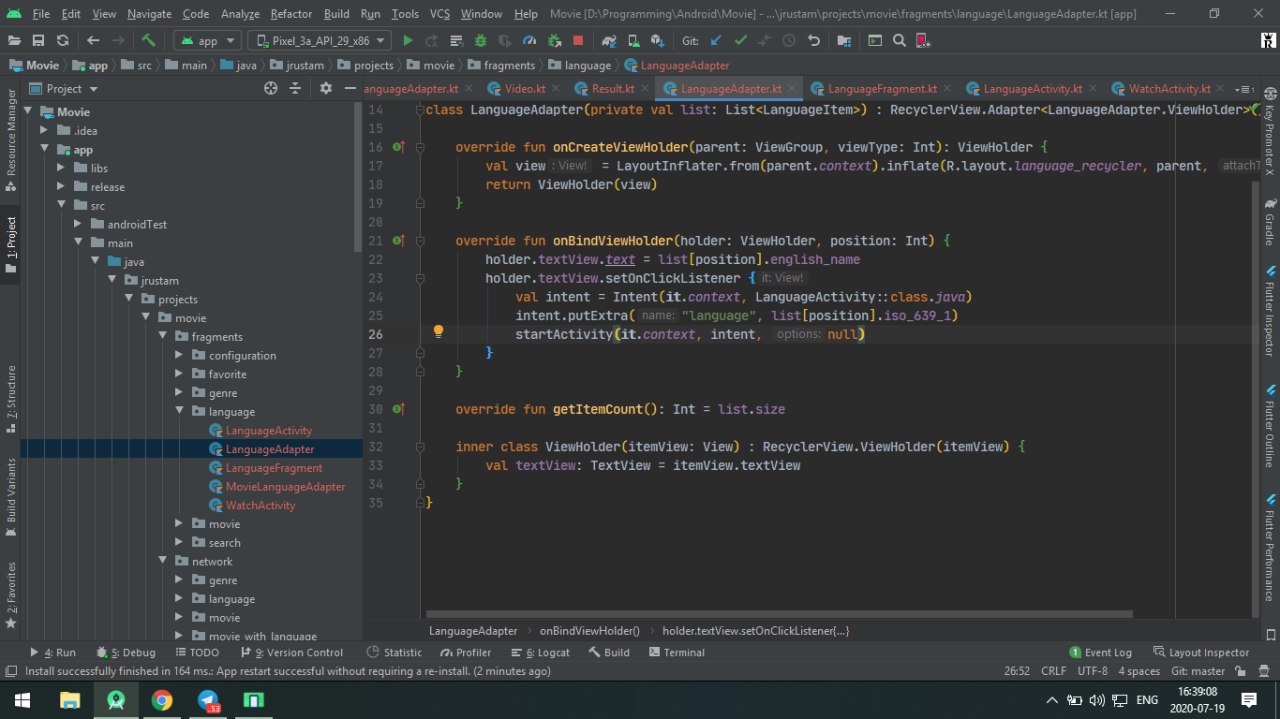Open the VCS menu

pos(440,14)
